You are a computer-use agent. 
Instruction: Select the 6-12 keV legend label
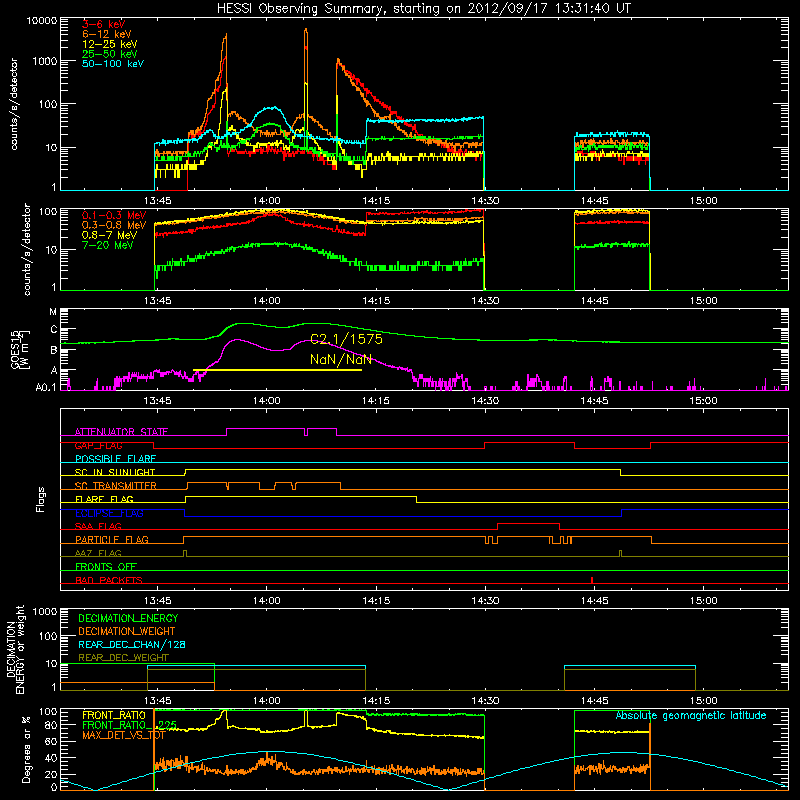click(x=107, y=34)
